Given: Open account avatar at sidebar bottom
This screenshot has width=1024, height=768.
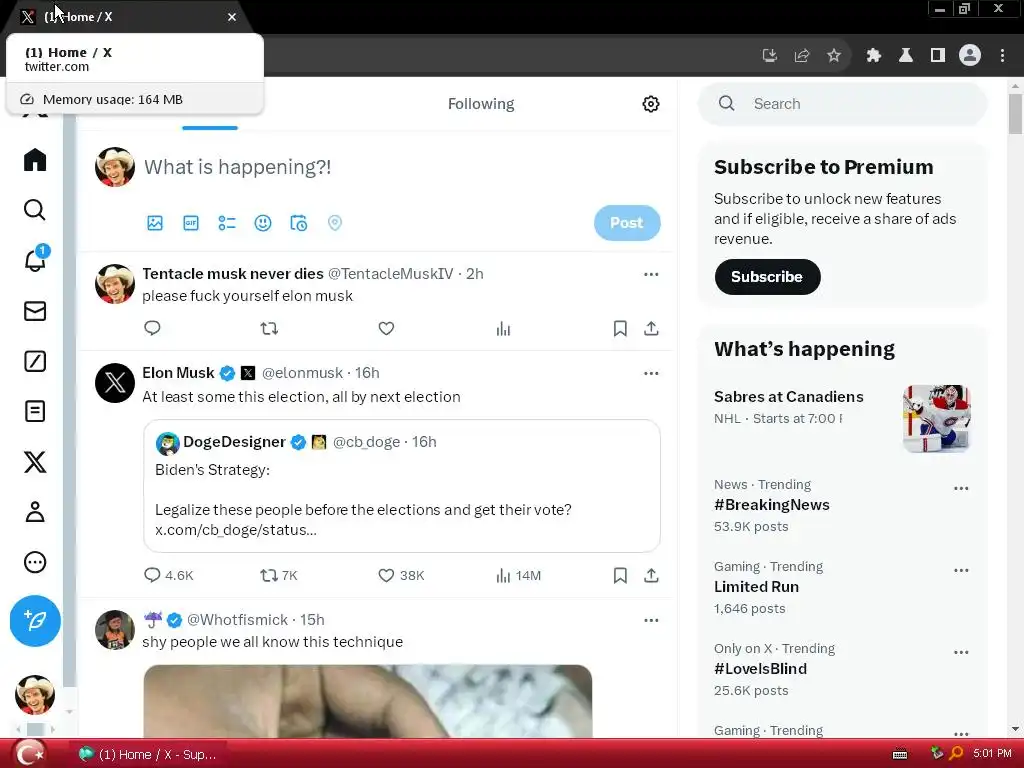Looking at the screenshot, I should (x=35, y=695).
